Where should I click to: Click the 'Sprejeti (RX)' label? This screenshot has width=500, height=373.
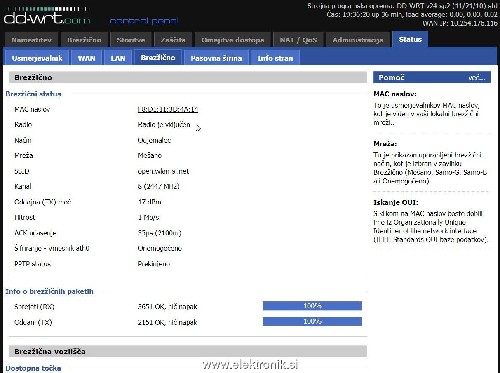pos(34,307)
